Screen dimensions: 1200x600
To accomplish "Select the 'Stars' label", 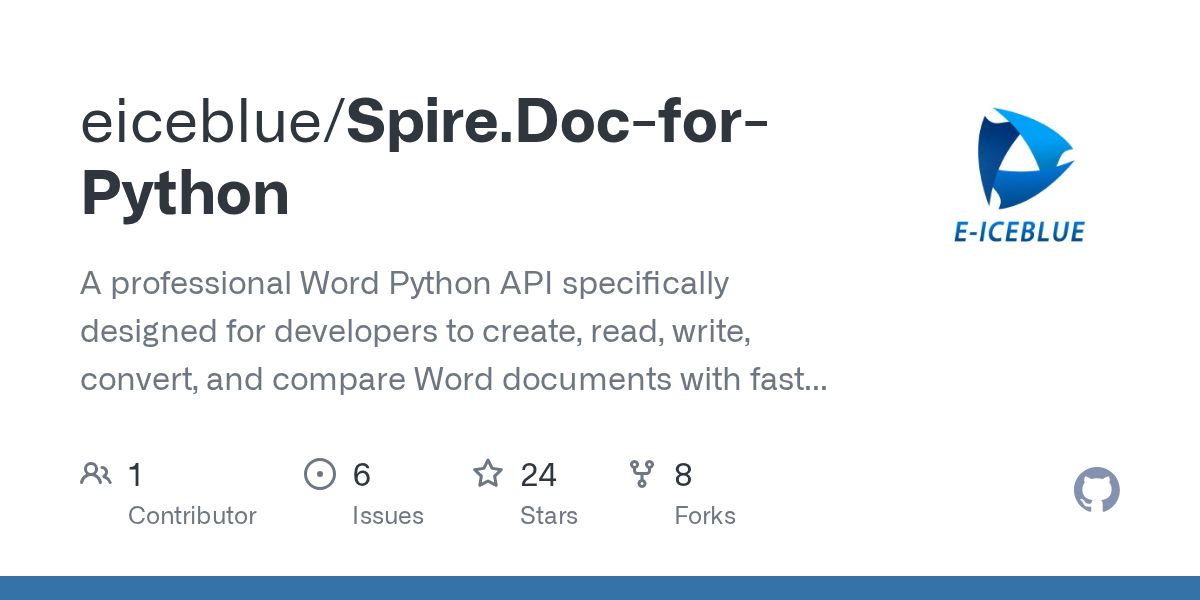I will tap(549, 516).
